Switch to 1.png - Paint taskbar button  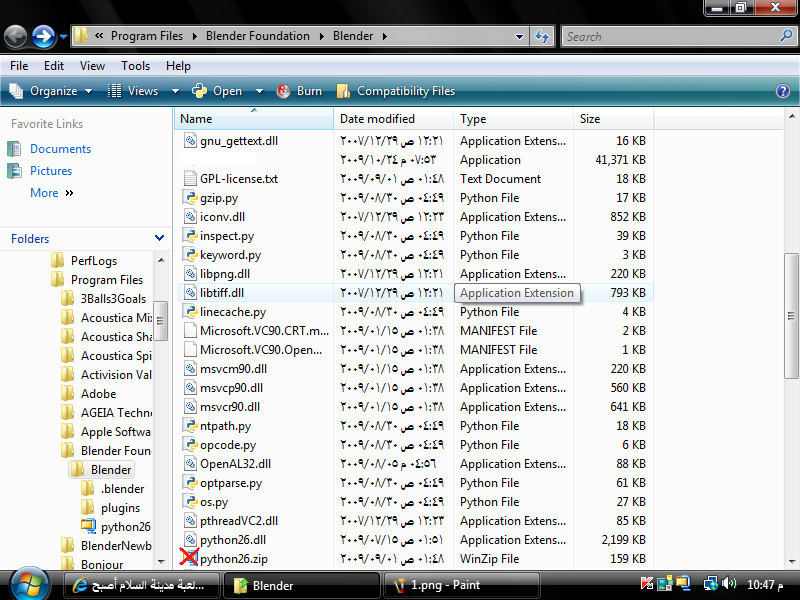(x=460, y=585)
